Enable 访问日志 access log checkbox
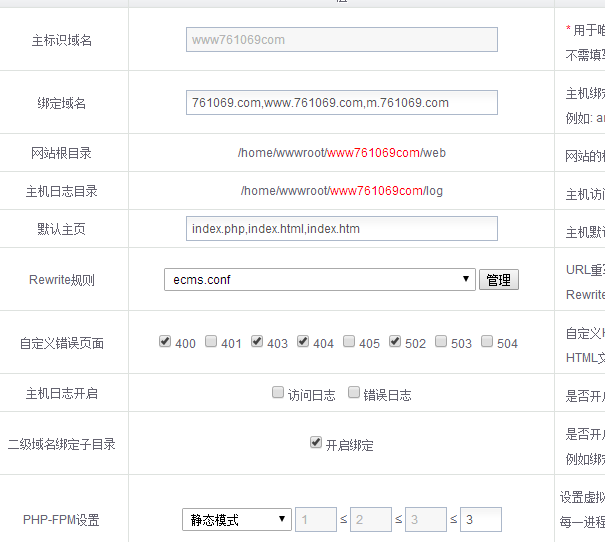The image size is (605, 542). [278, 393]
